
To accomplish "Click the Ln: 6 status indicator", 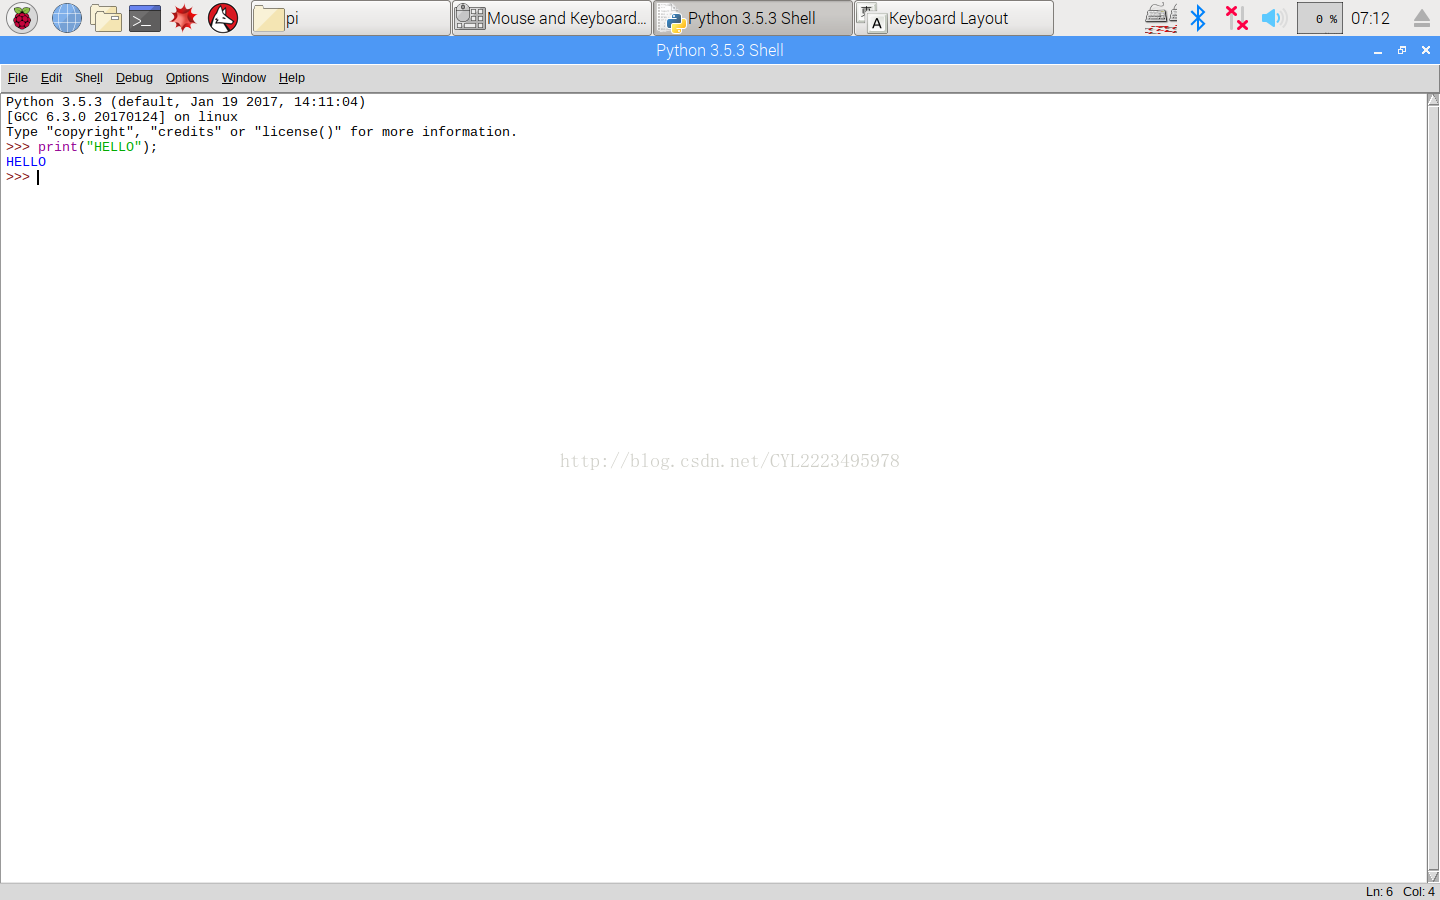I will (x=1379, y=892).
